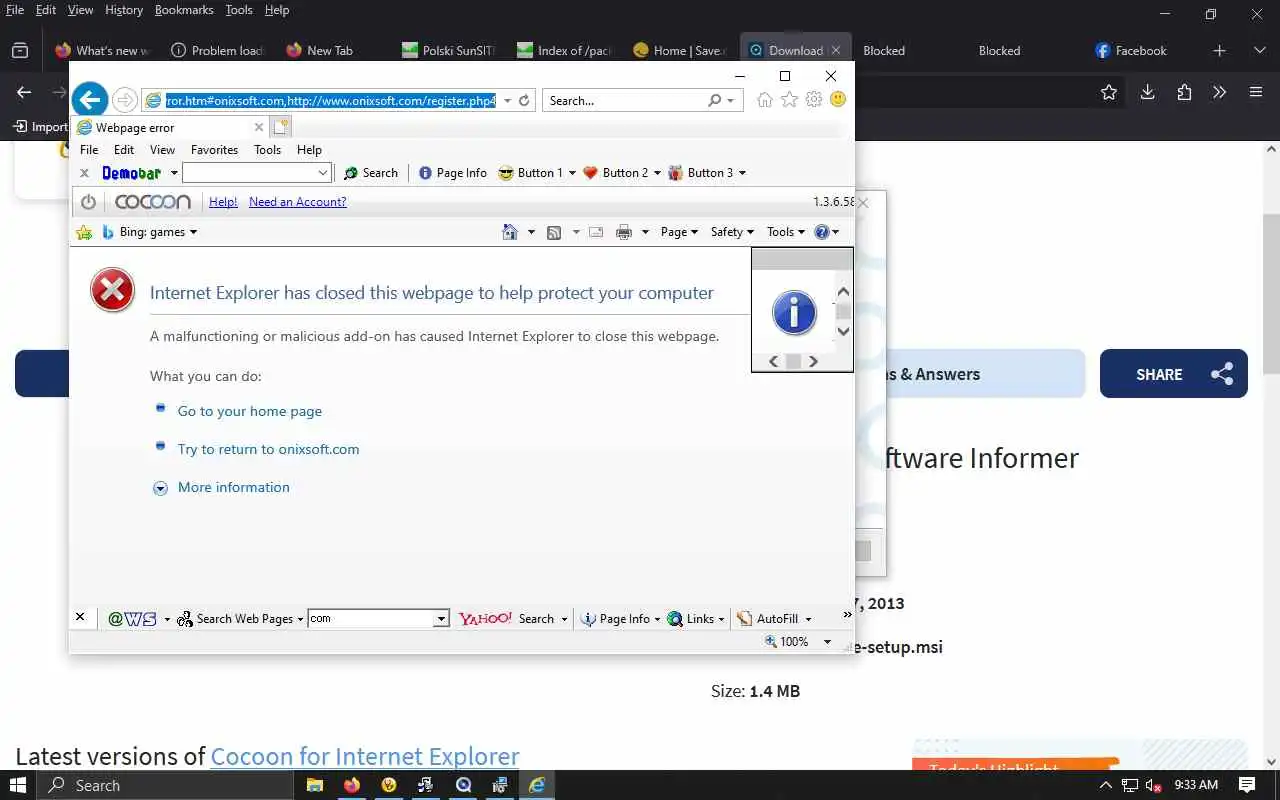Click the blue IE Back arrow button

pyautogui.click(x=90, y=99)
